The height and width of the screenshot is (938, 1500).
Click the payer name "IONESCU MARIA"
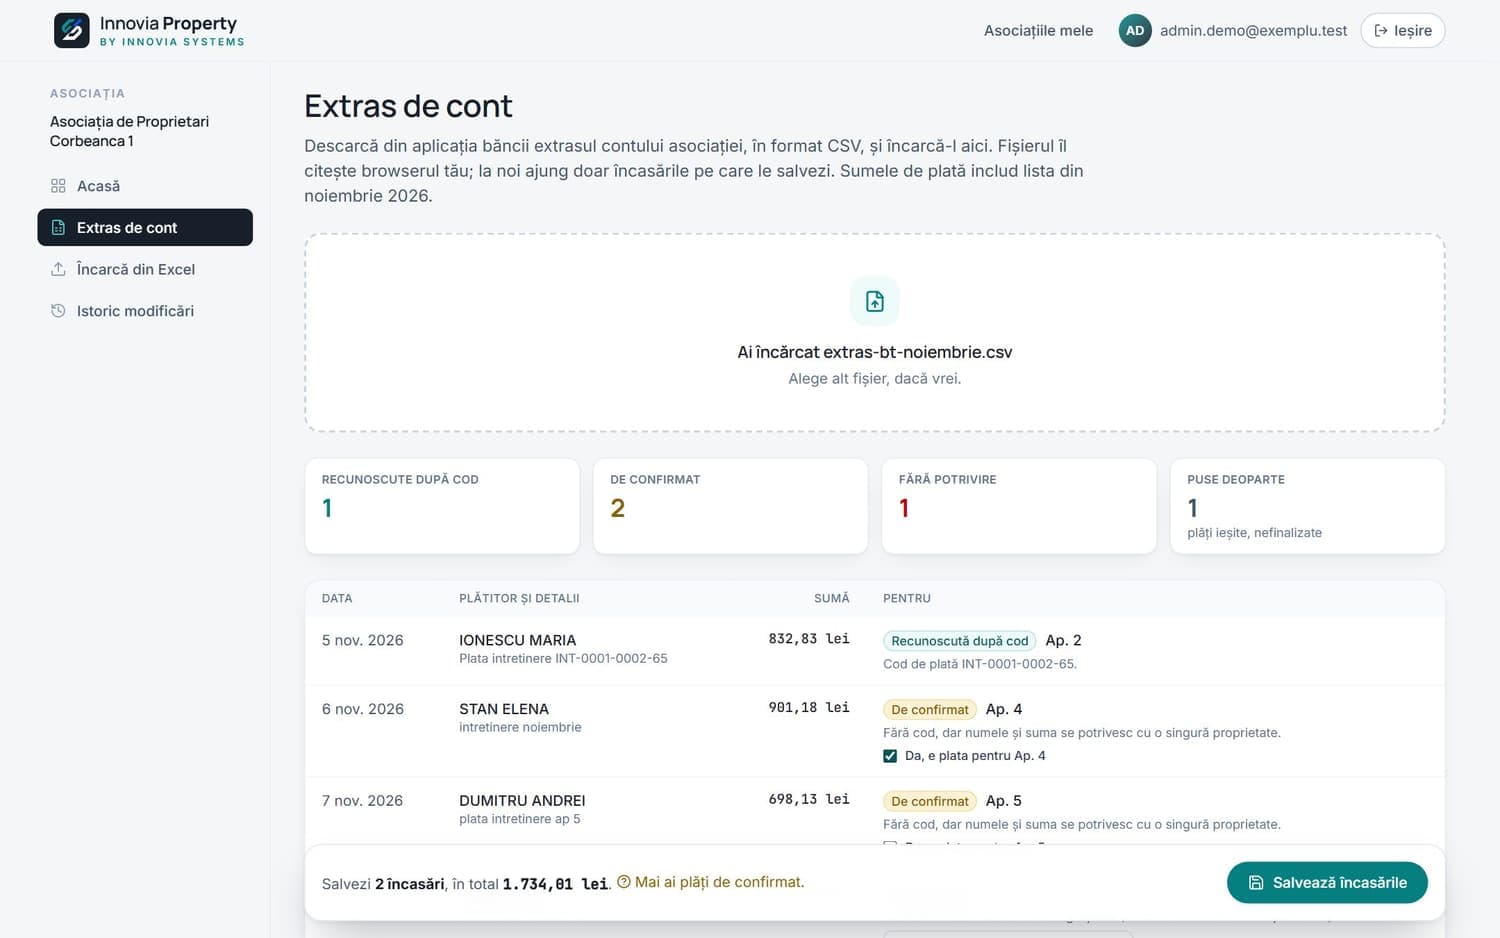pyautogui.click(x=517, y=640)
